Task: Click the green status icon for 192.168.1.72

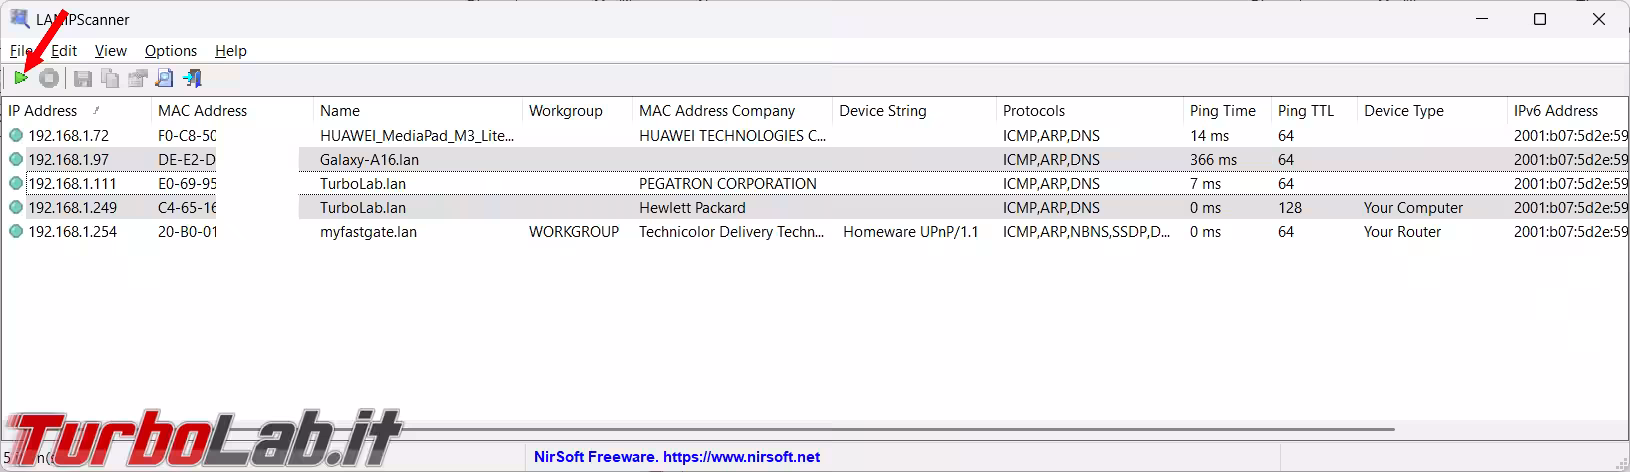Action: click(x=16, y=136)
